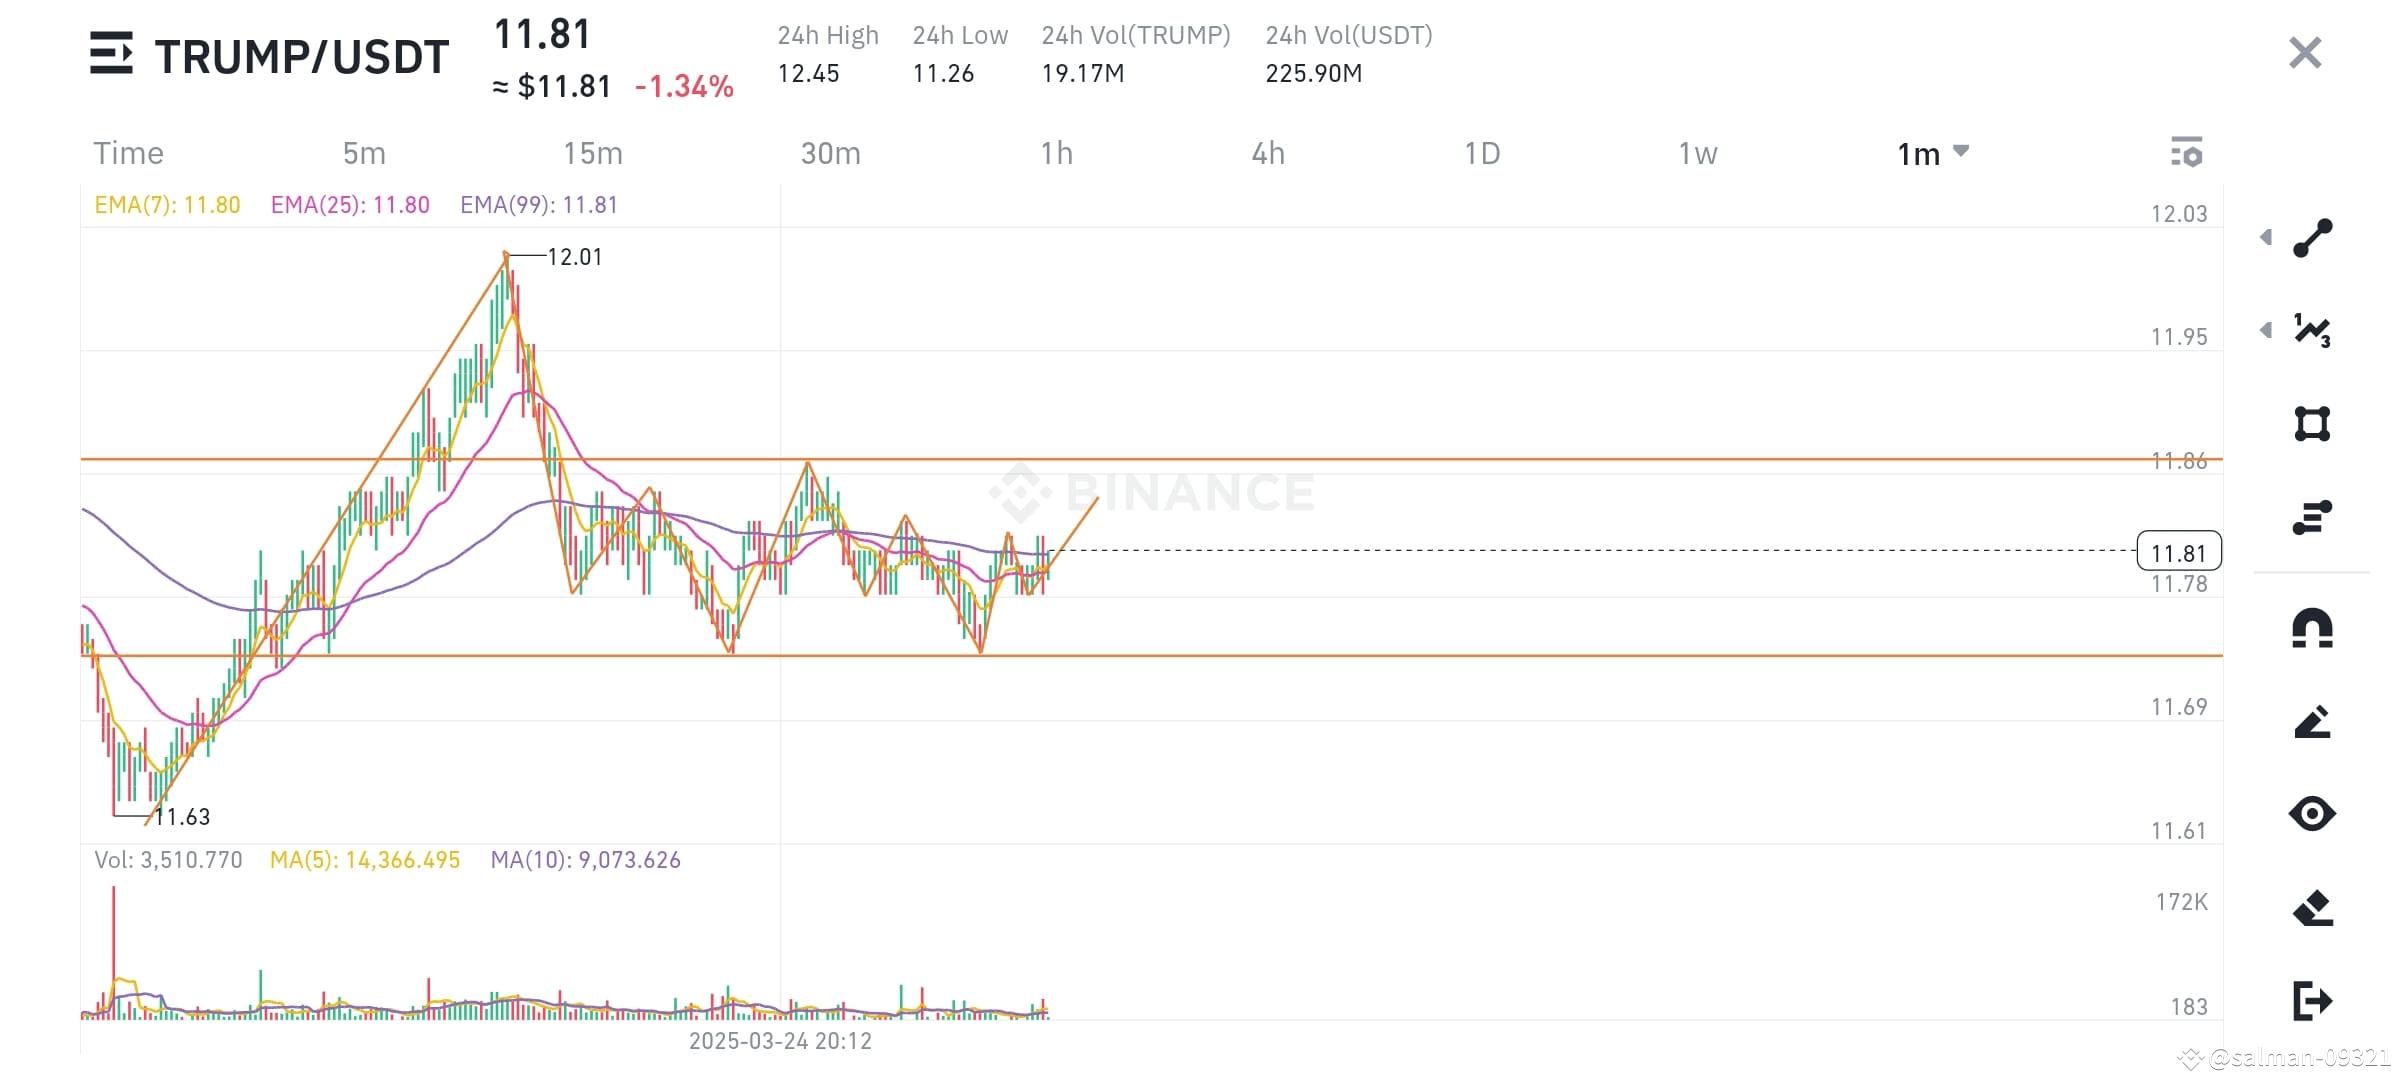Expand trend line tool variants arrow
The image size is (2400, 1080).
(2266, 237)
